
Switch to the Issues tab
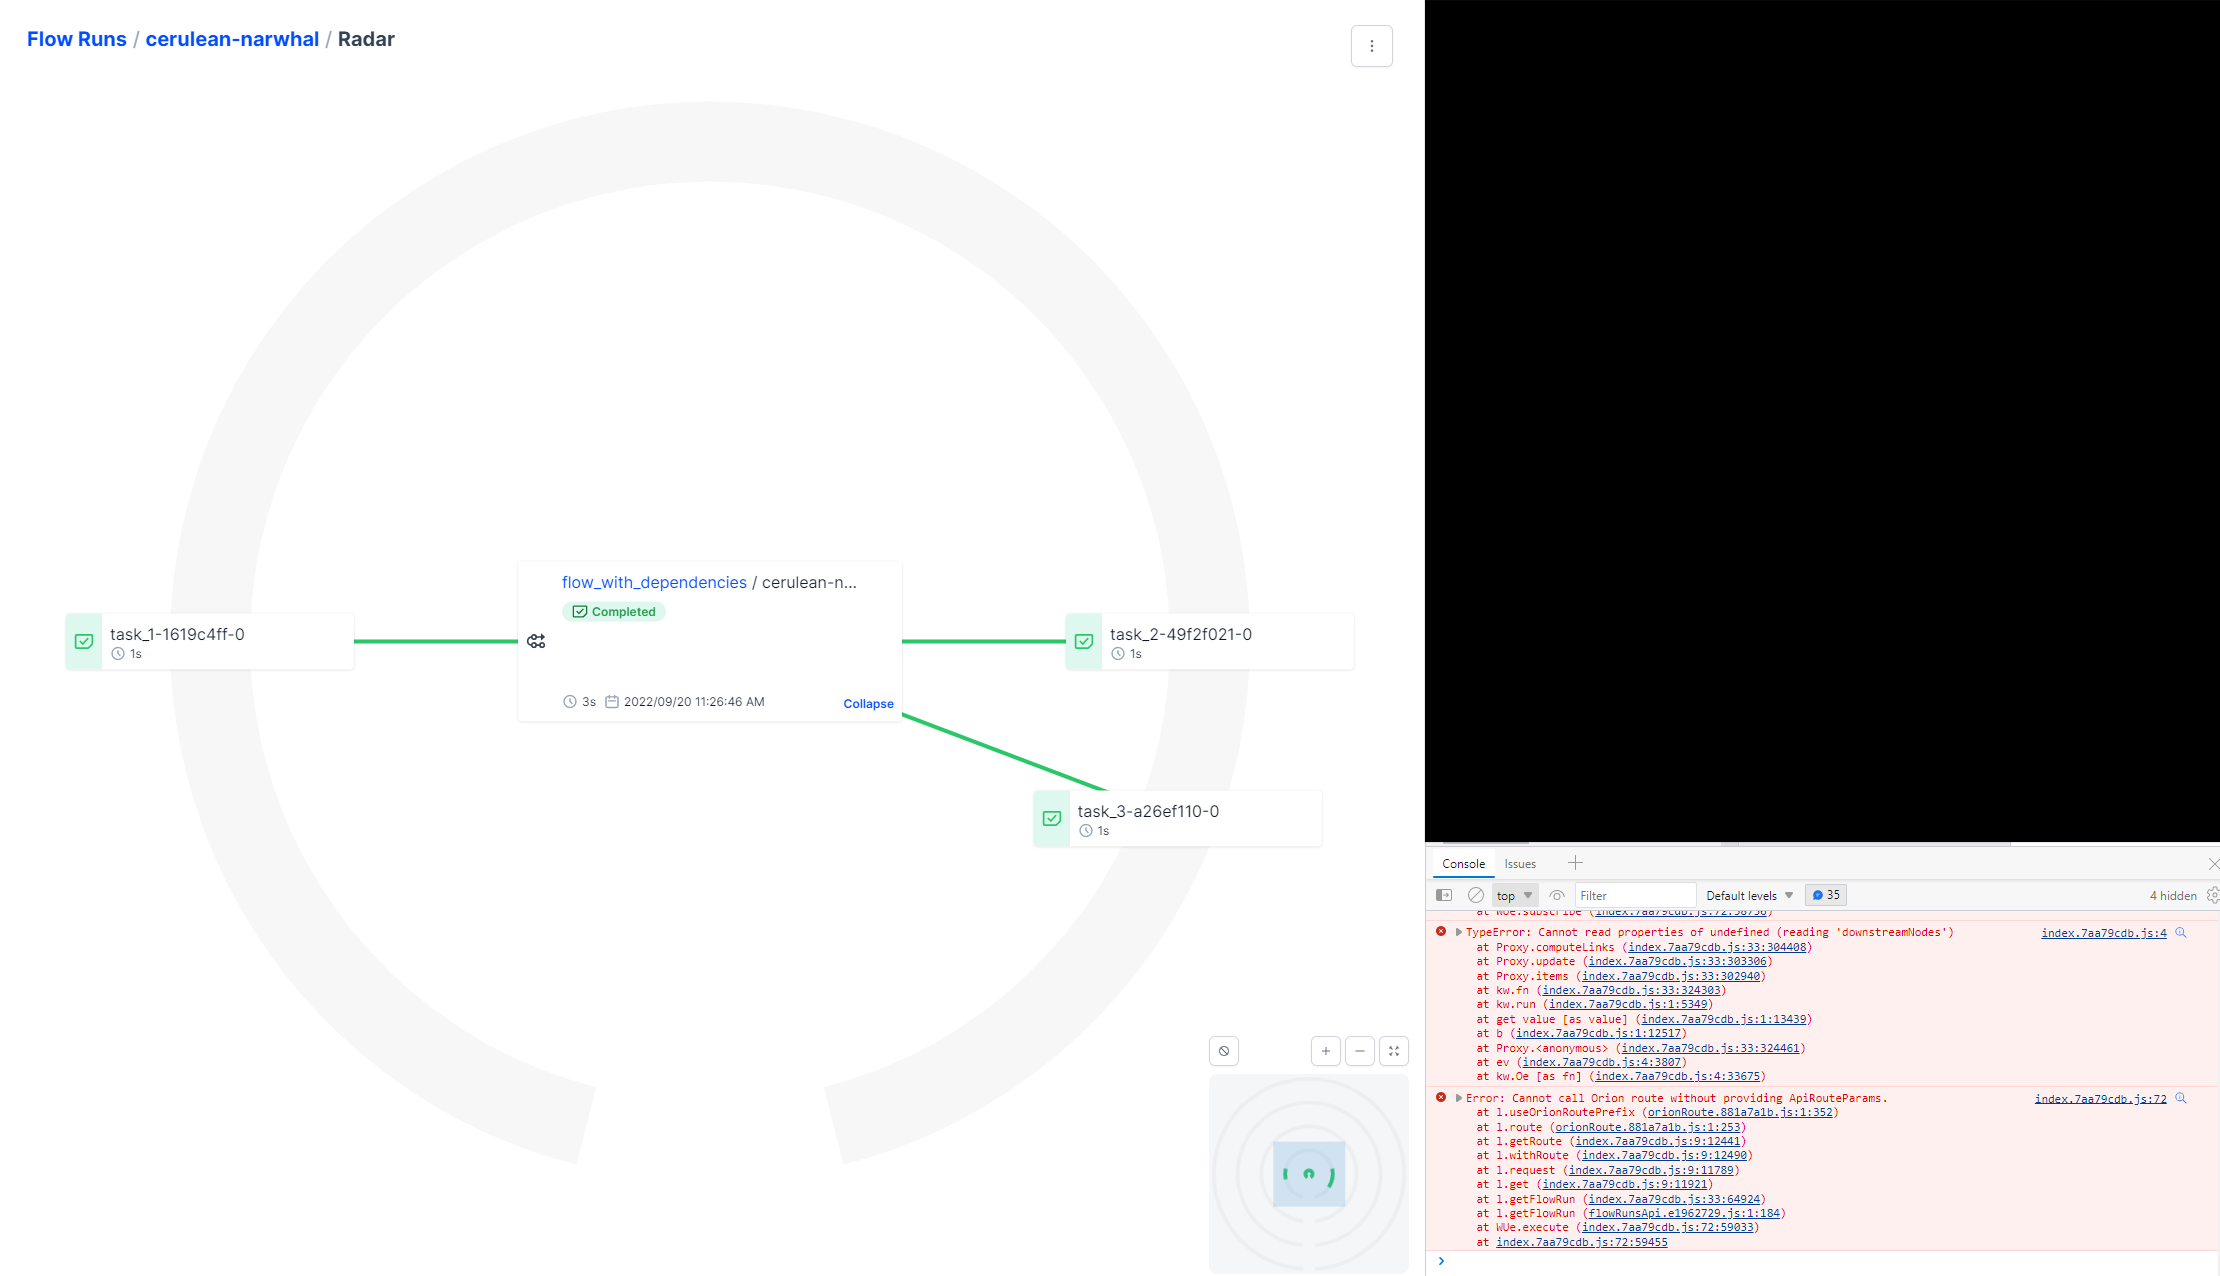coord(1520,863)
